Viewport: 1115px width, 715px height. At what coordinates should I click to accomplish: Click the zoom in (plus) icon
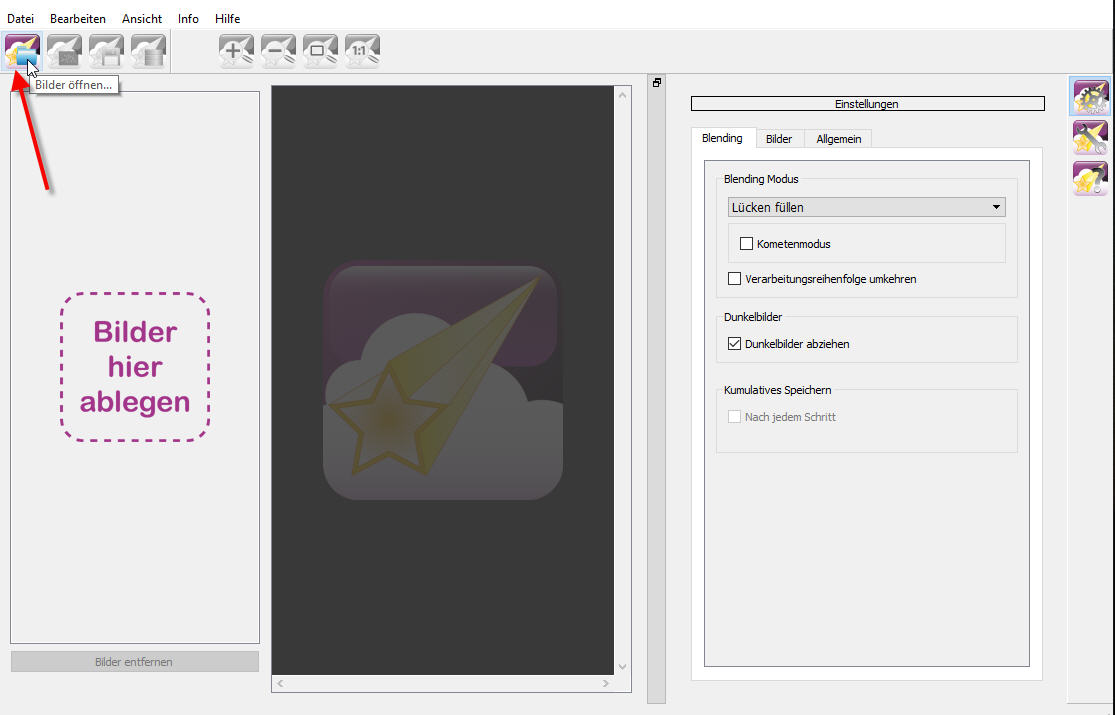[236, 51]
